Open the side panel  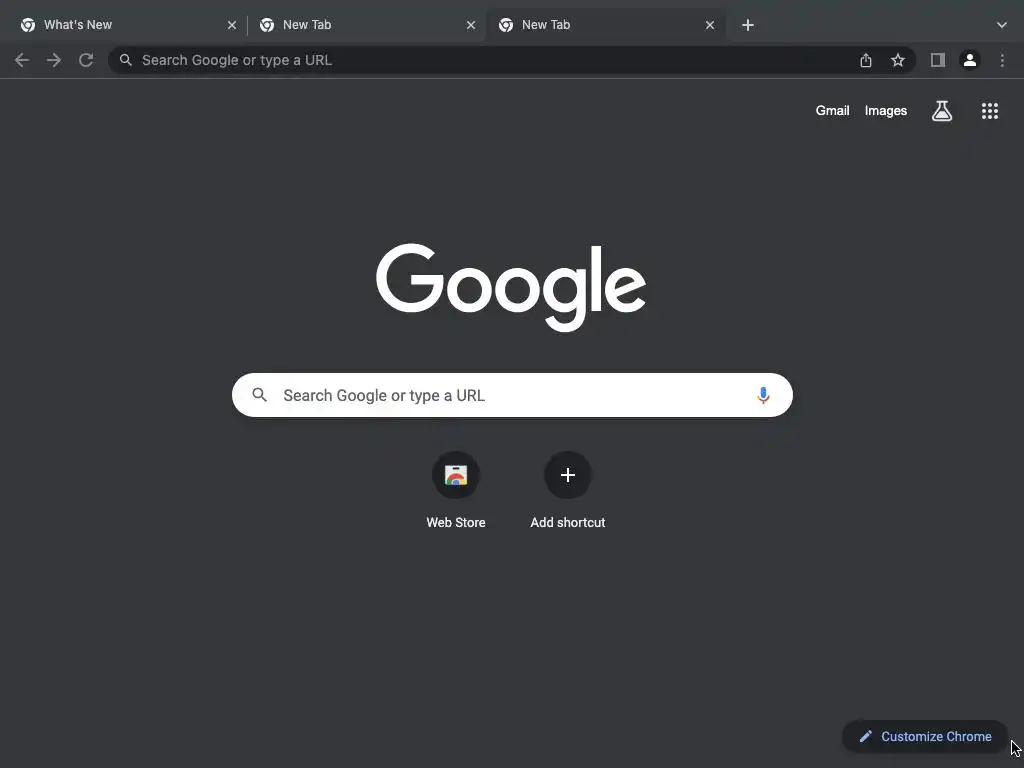938,60
